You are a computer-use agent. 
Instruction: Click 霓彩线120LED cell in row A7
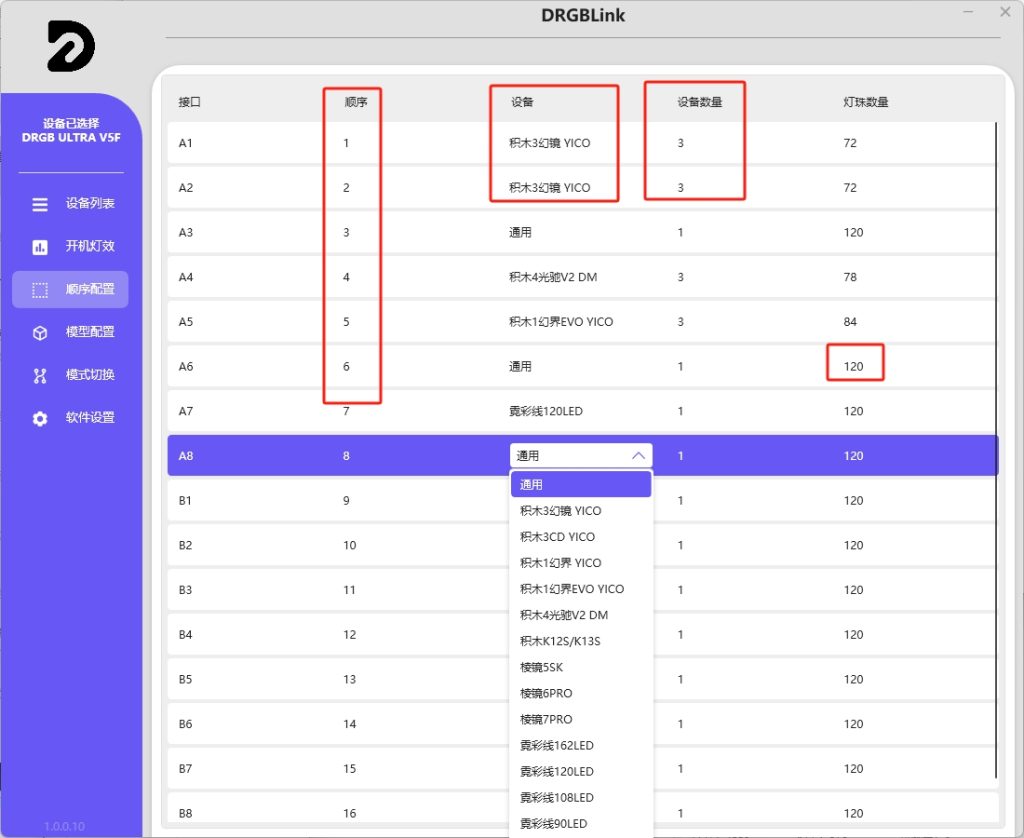click(545, 411)
